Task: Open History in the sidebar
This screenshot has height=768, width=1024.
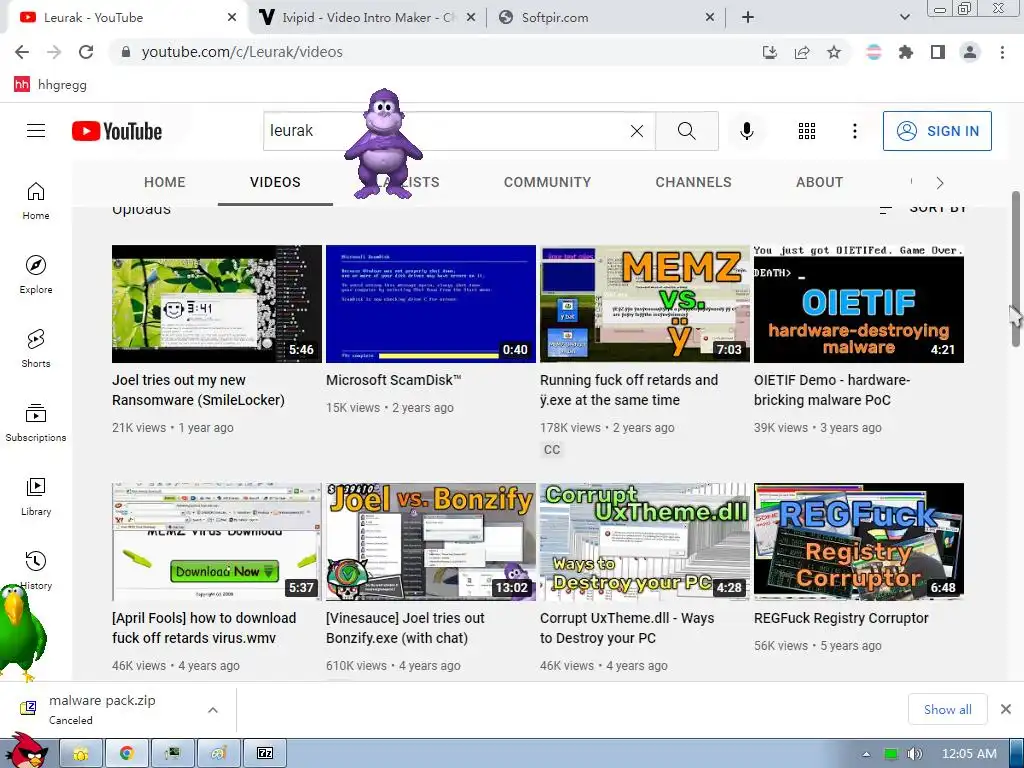Action: pyautogui.click(x=36, y=570)
